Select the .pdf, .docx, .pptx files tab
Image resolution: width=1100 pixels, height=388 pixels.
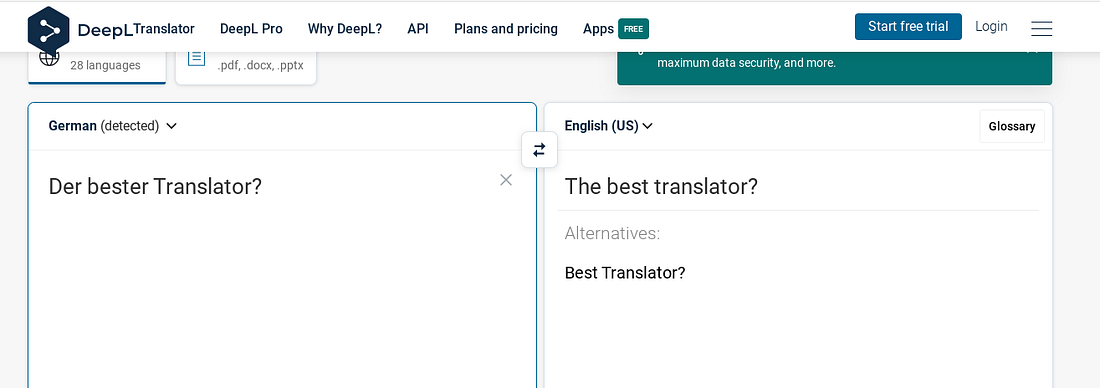[x=246, y=68]
